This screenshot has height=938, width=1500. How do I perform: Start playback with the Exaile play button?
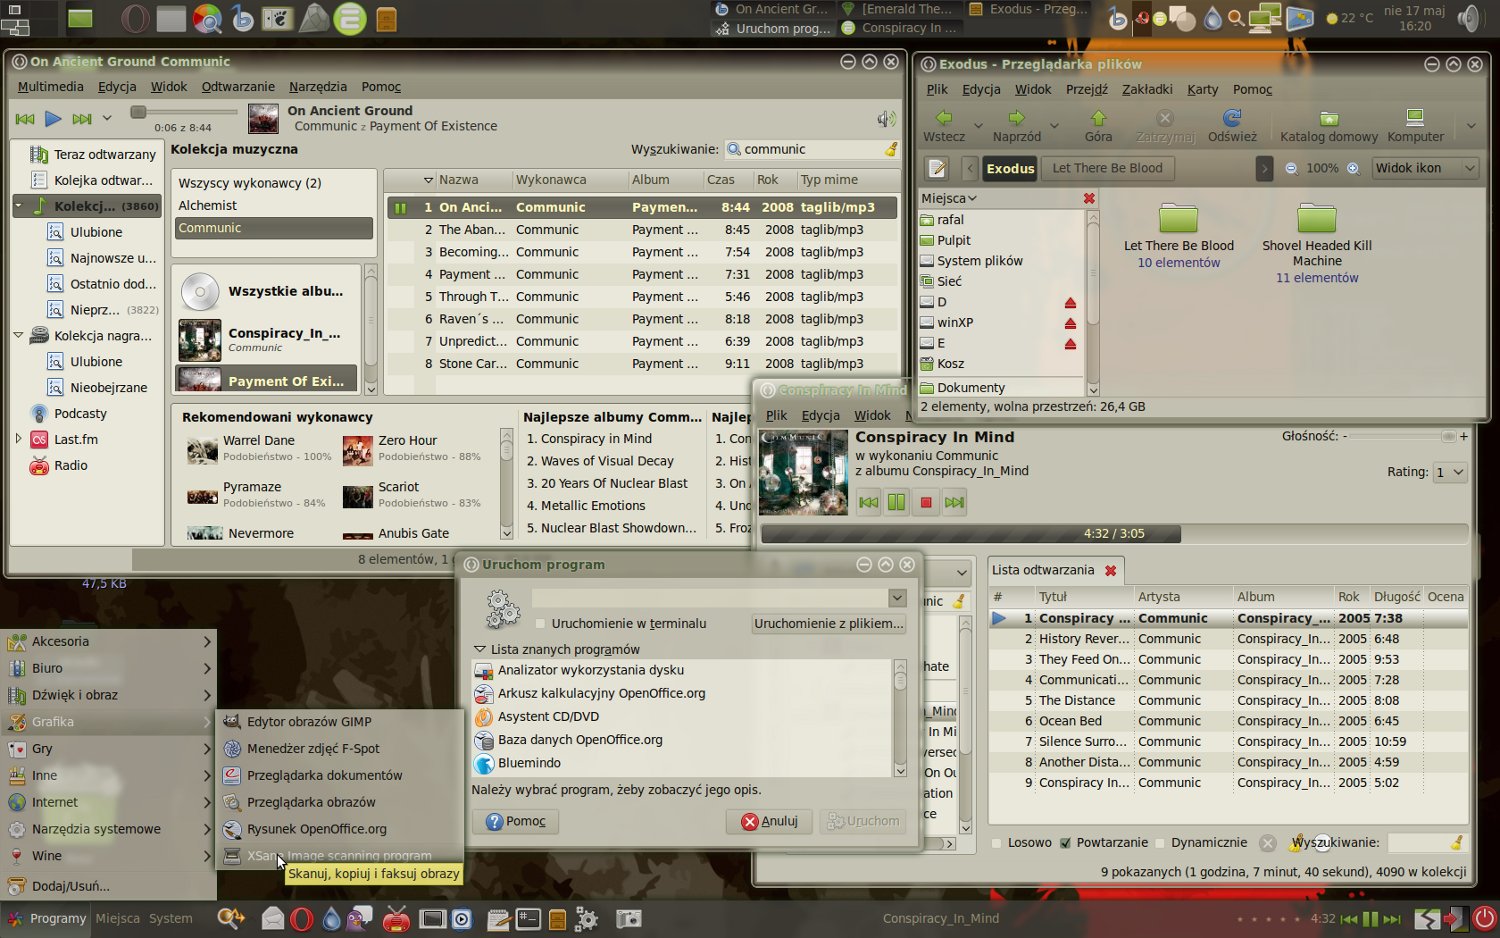pyautogui.click(x=53, y=119)
